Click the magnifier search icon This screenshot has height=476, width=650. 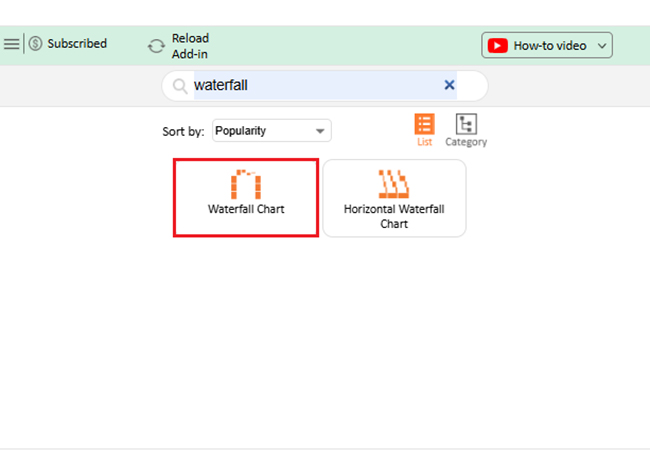(x=180, y=86)
